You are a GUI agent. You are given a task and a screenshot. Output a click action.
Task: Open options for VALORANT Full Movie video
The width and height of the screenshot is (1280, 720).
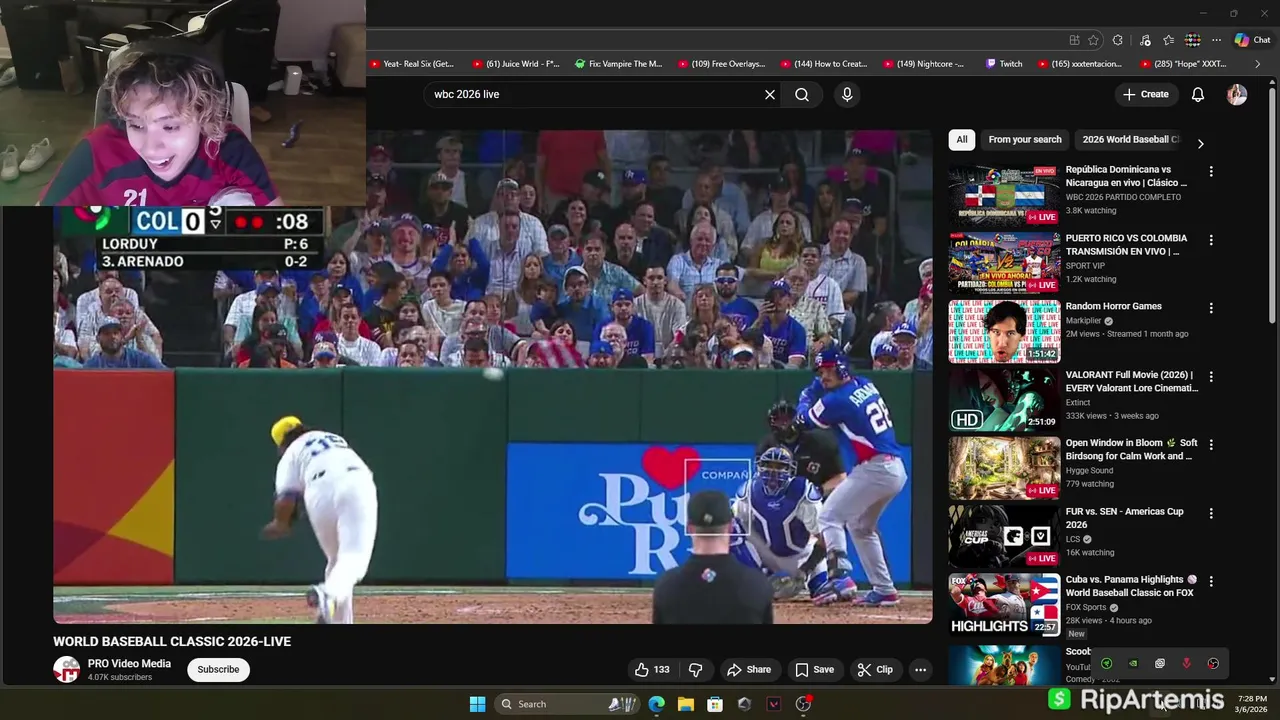(x=1211, y=377)
